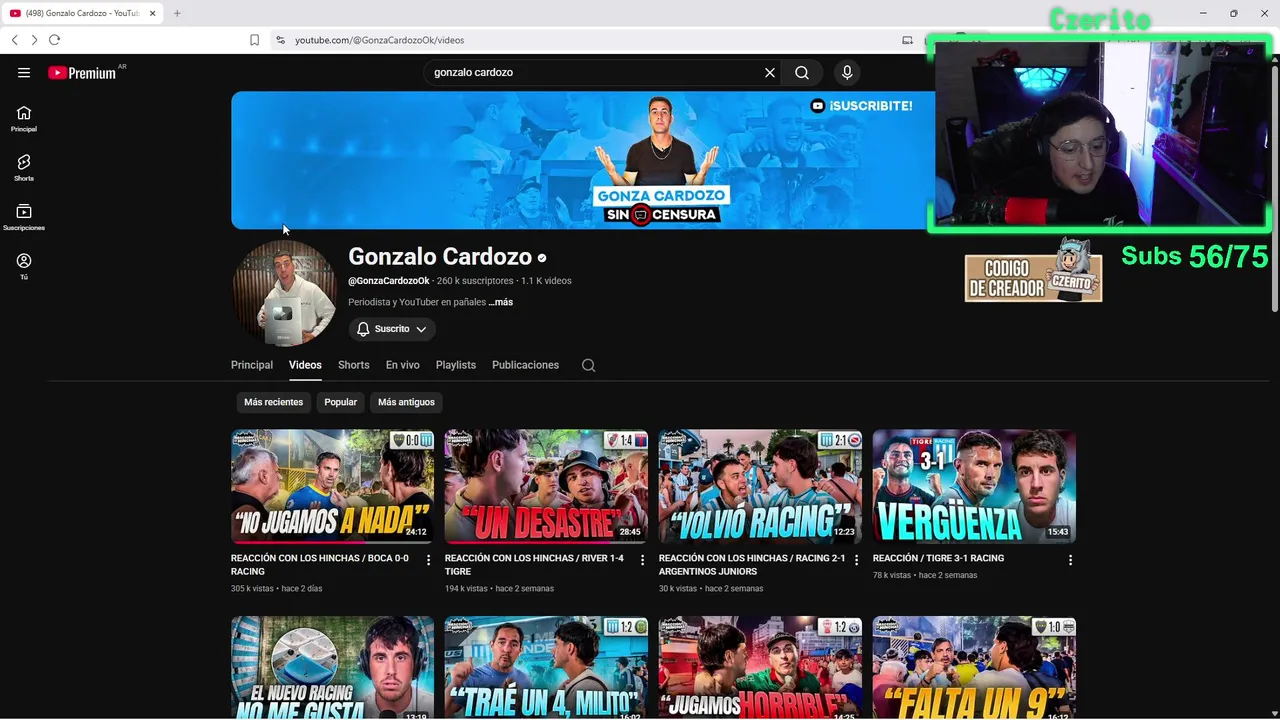Play the "JUGAMOS HORRIBLE" thumbnail
Viewport: 1280px width, 720px height.
(761, 668)
